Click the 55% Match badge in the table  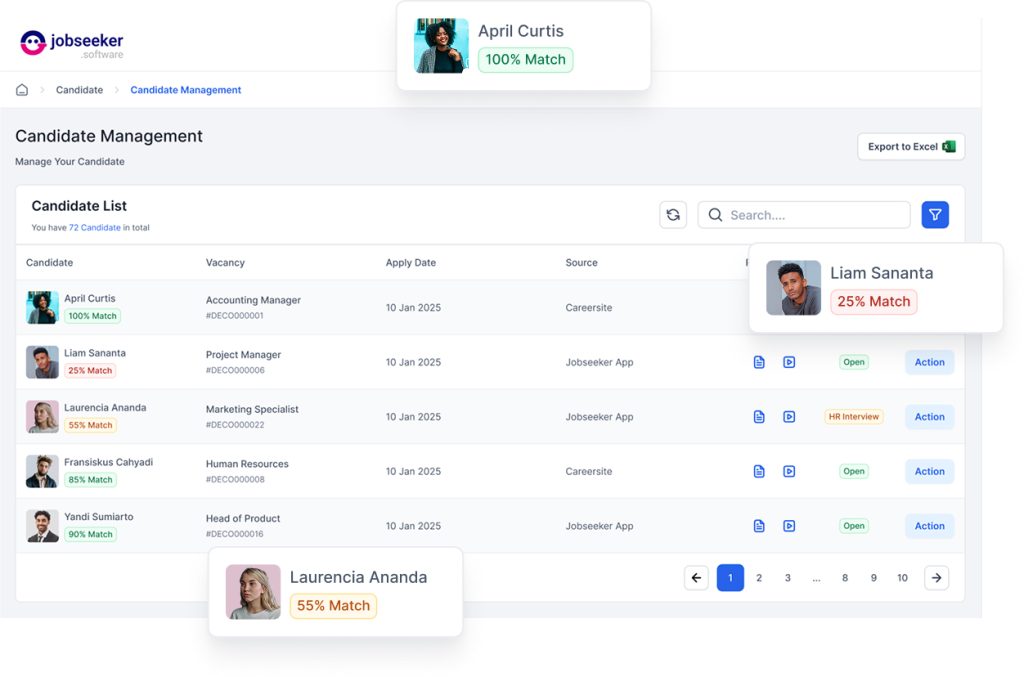[90, 425]
